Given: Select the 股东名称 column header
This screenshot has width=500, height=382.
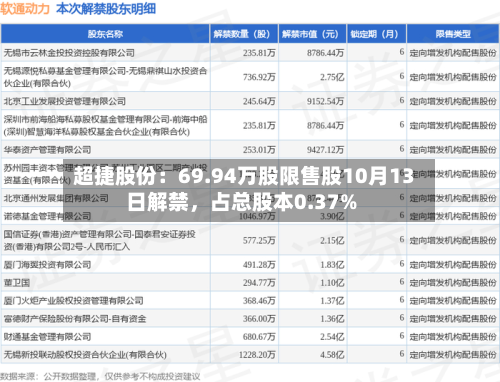Looking at the screenshot, I should tap(105, 34).
